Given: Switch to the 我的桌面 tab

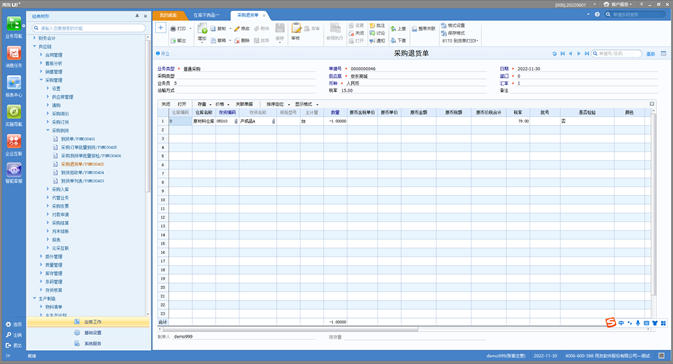Looking at the screenshot, I should [168, 15].
